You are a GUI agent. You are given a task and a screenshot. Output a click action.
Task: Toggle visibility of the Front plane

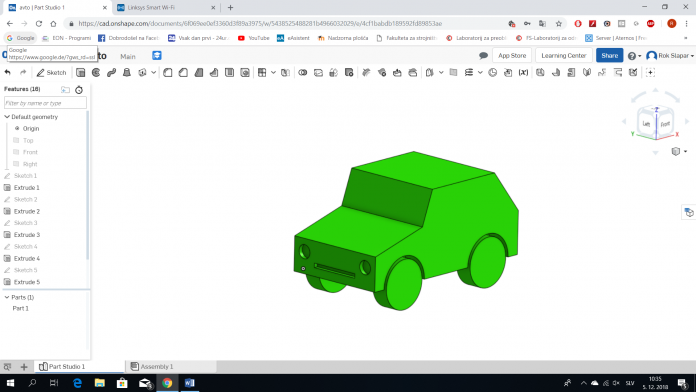click(16, 152)
